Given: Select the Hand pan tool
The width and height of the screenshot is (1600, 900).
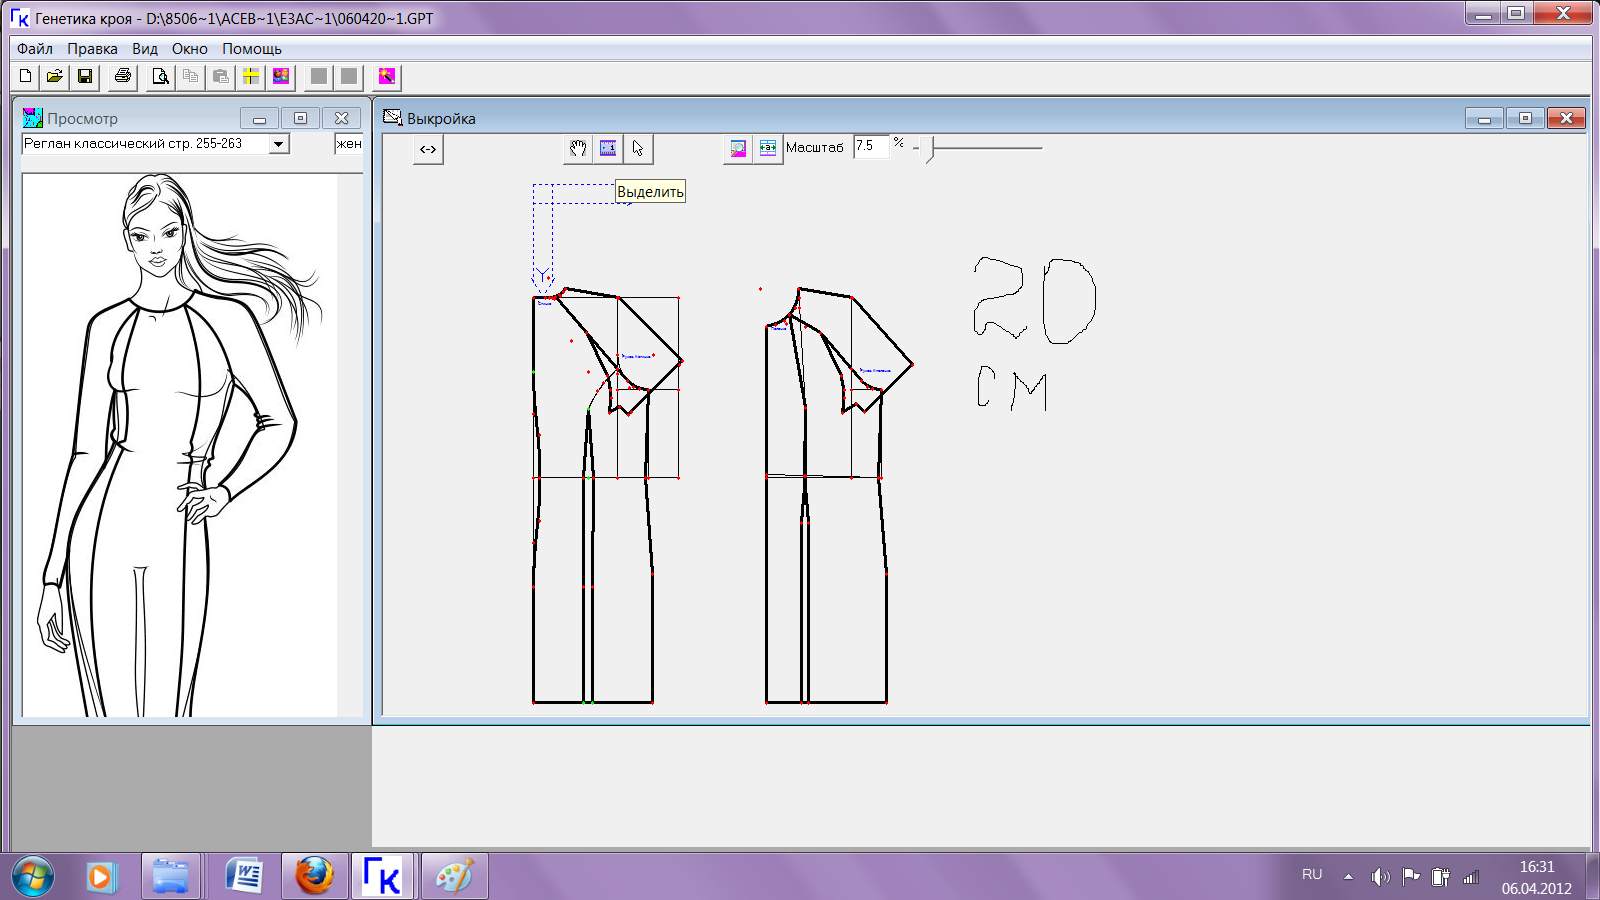Looking at the screenshot, I should click(x=578, y=148).
